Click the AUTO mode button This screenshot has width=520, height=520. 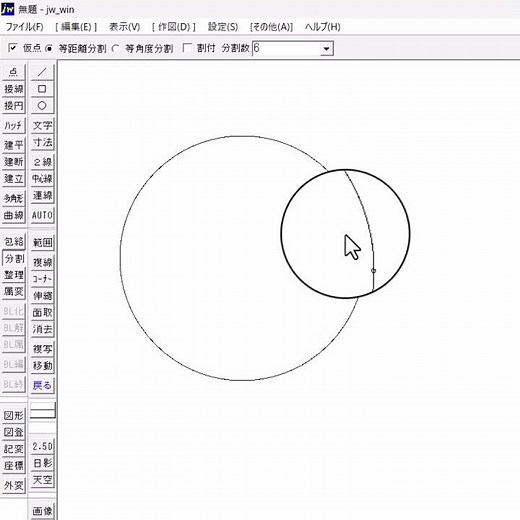tap(42, 215)
